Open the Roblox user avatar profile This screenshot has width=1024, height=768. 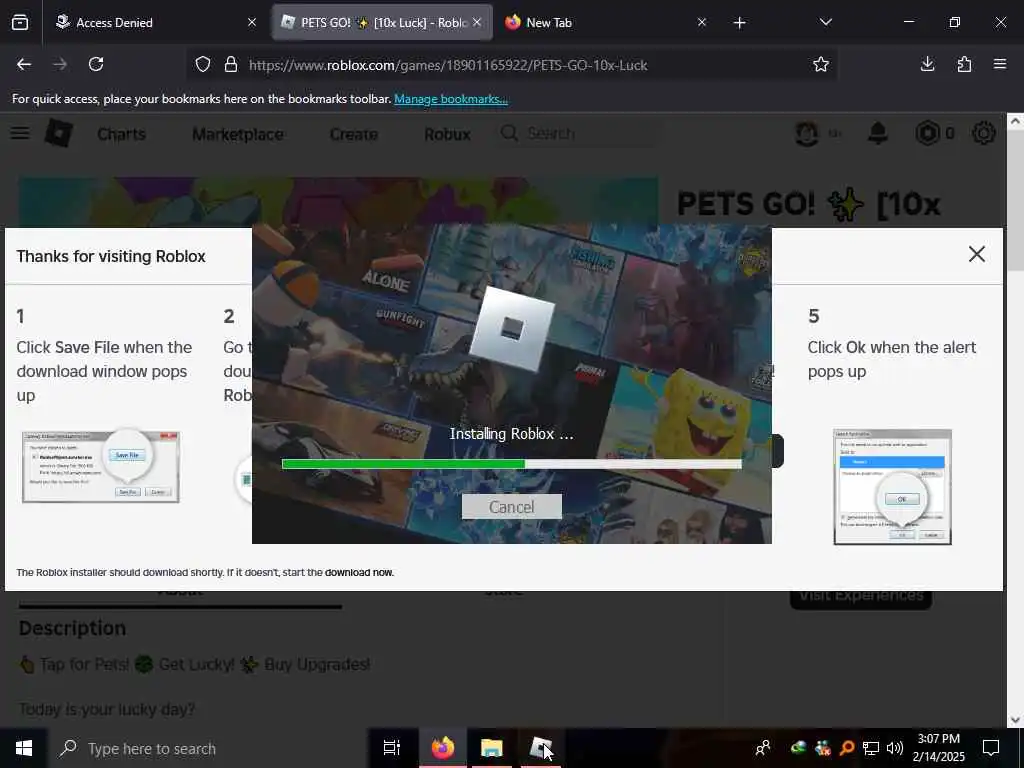807,133
